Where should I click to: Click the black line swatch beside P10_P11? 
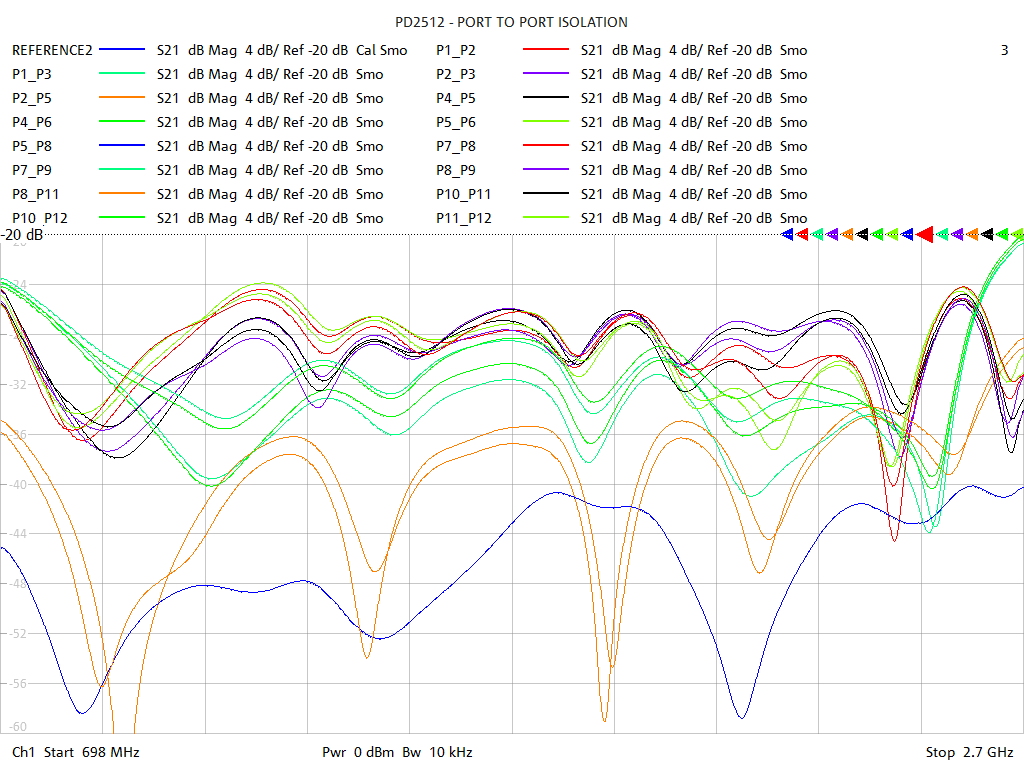tap(546, 193)
